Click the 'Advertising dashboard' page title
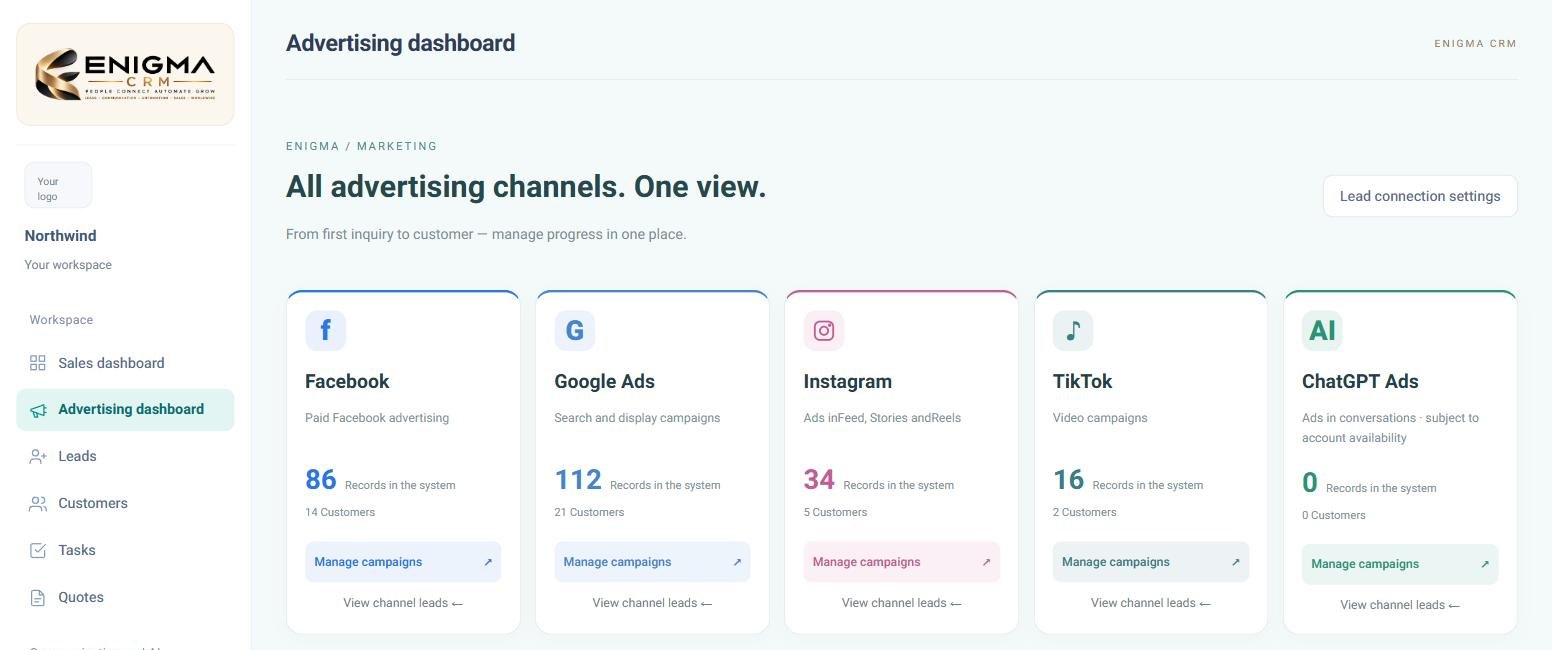This screenshot has height=650, width=1552. coord(401,43)
